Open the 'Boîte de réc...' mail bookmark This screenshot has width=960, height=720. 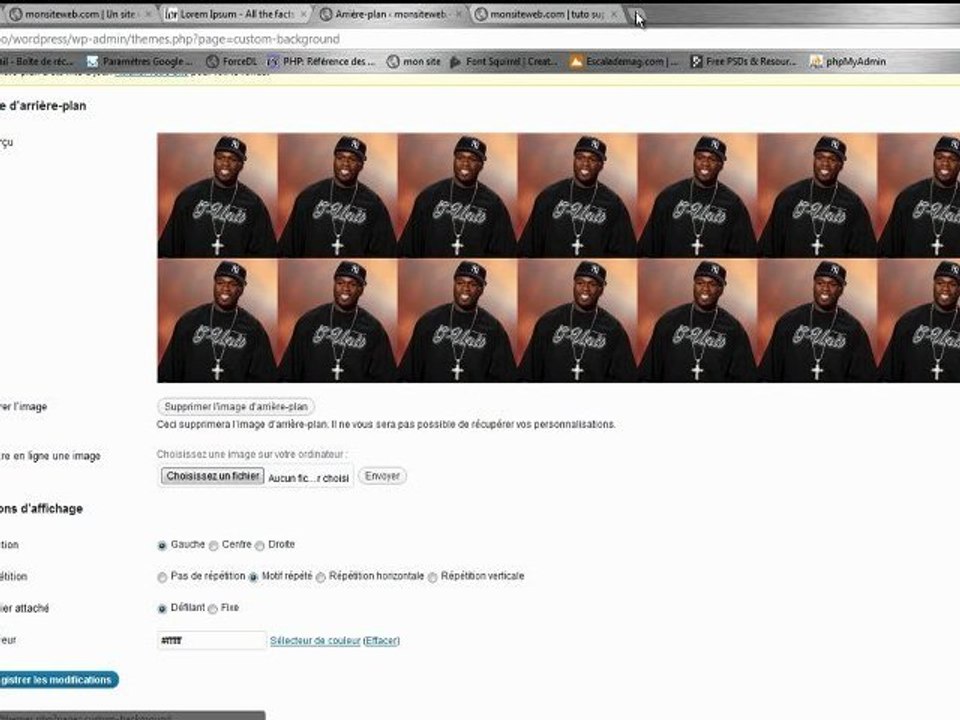(37, 61)
